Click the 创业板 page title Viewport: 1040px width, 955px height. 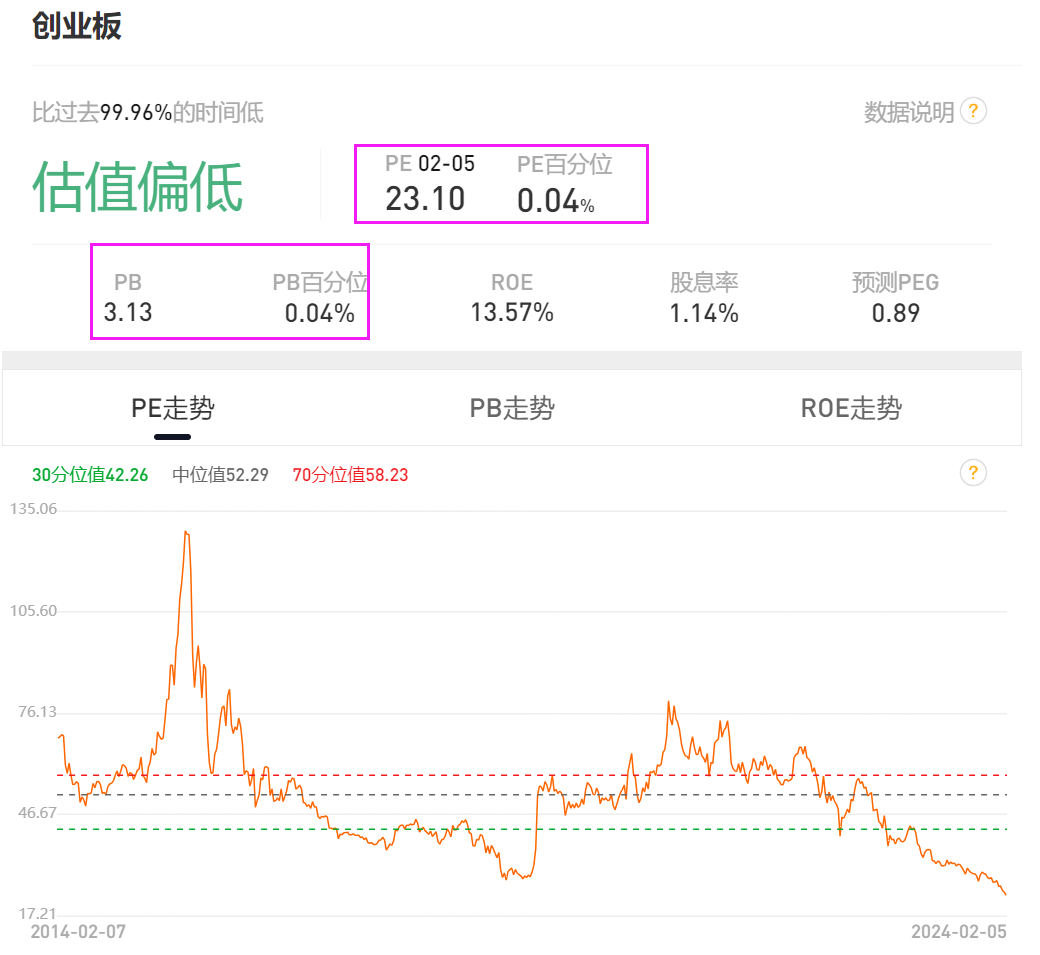[x=77, y=26]
